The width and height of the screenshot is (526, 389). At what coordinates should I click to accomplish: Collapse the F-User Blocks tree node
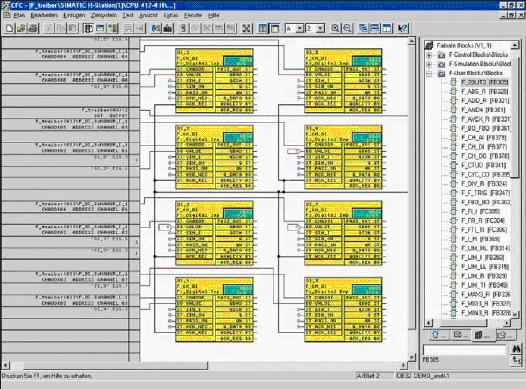click(x=429, y=73)
